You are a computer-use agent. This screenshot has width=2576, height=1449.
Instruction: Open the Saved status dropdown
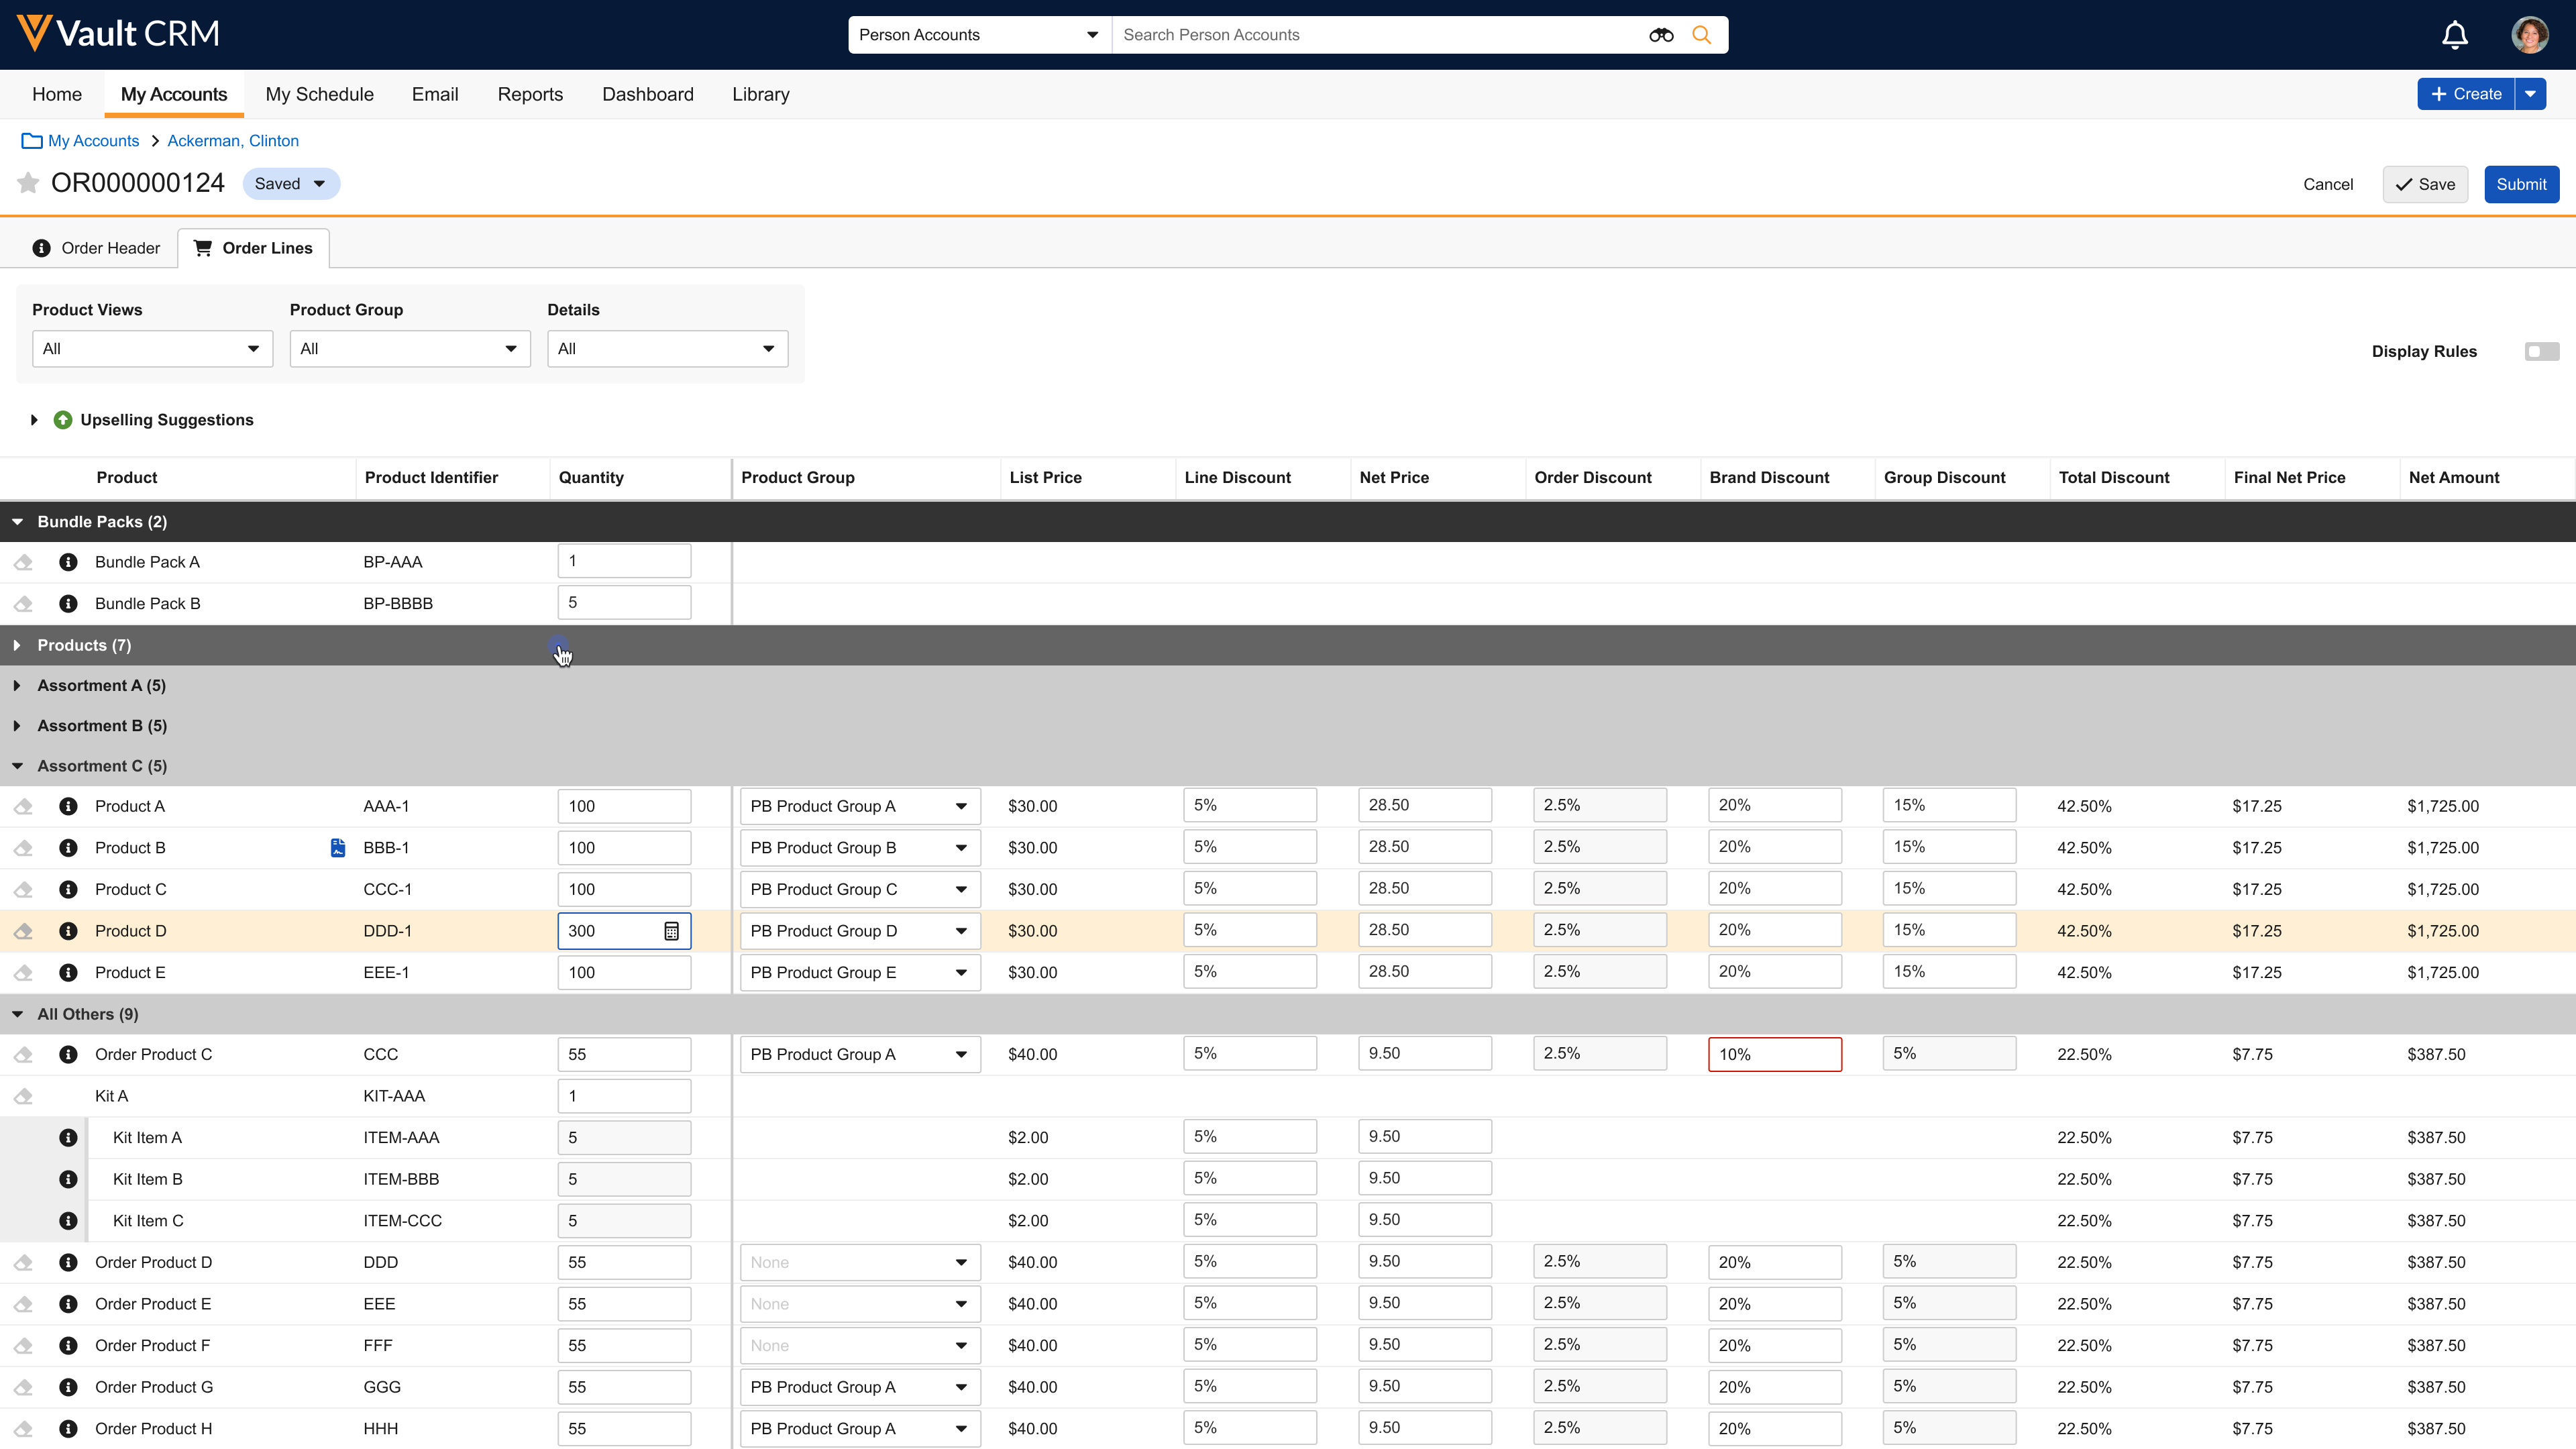[290, 184]
